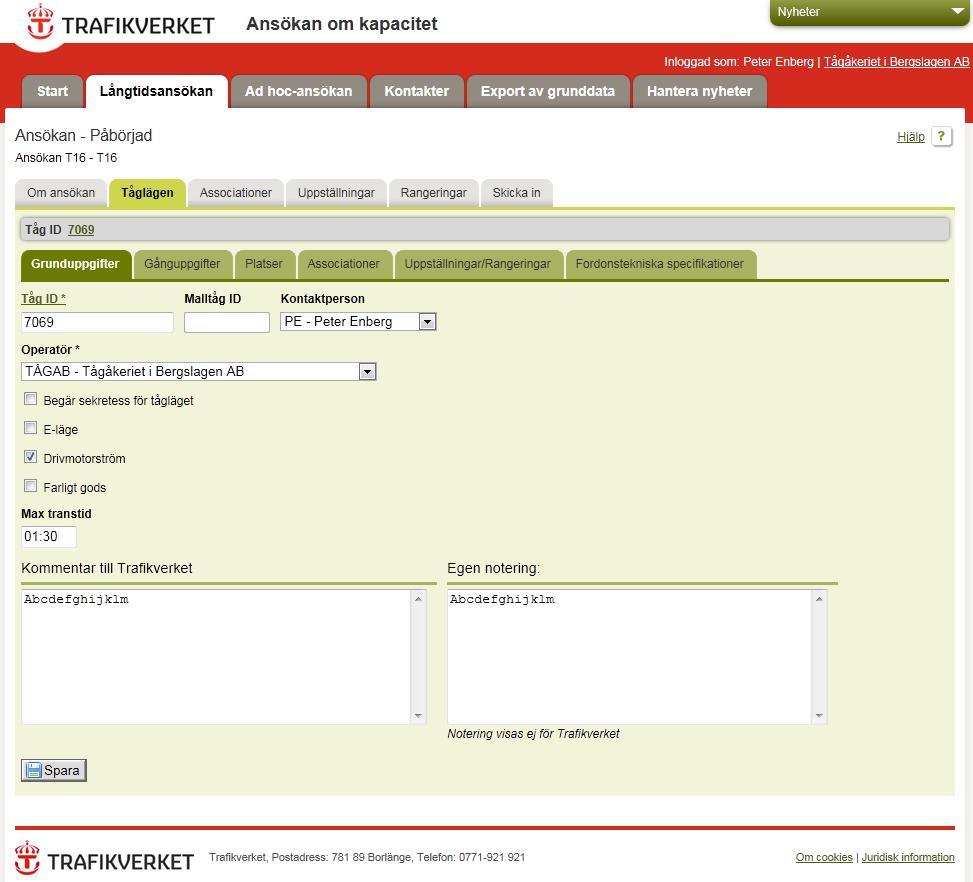Image resolution: width=973 pixels, height=882 pixels.
Task: Click the Max transtid time field
Action: tap(49, 536)
